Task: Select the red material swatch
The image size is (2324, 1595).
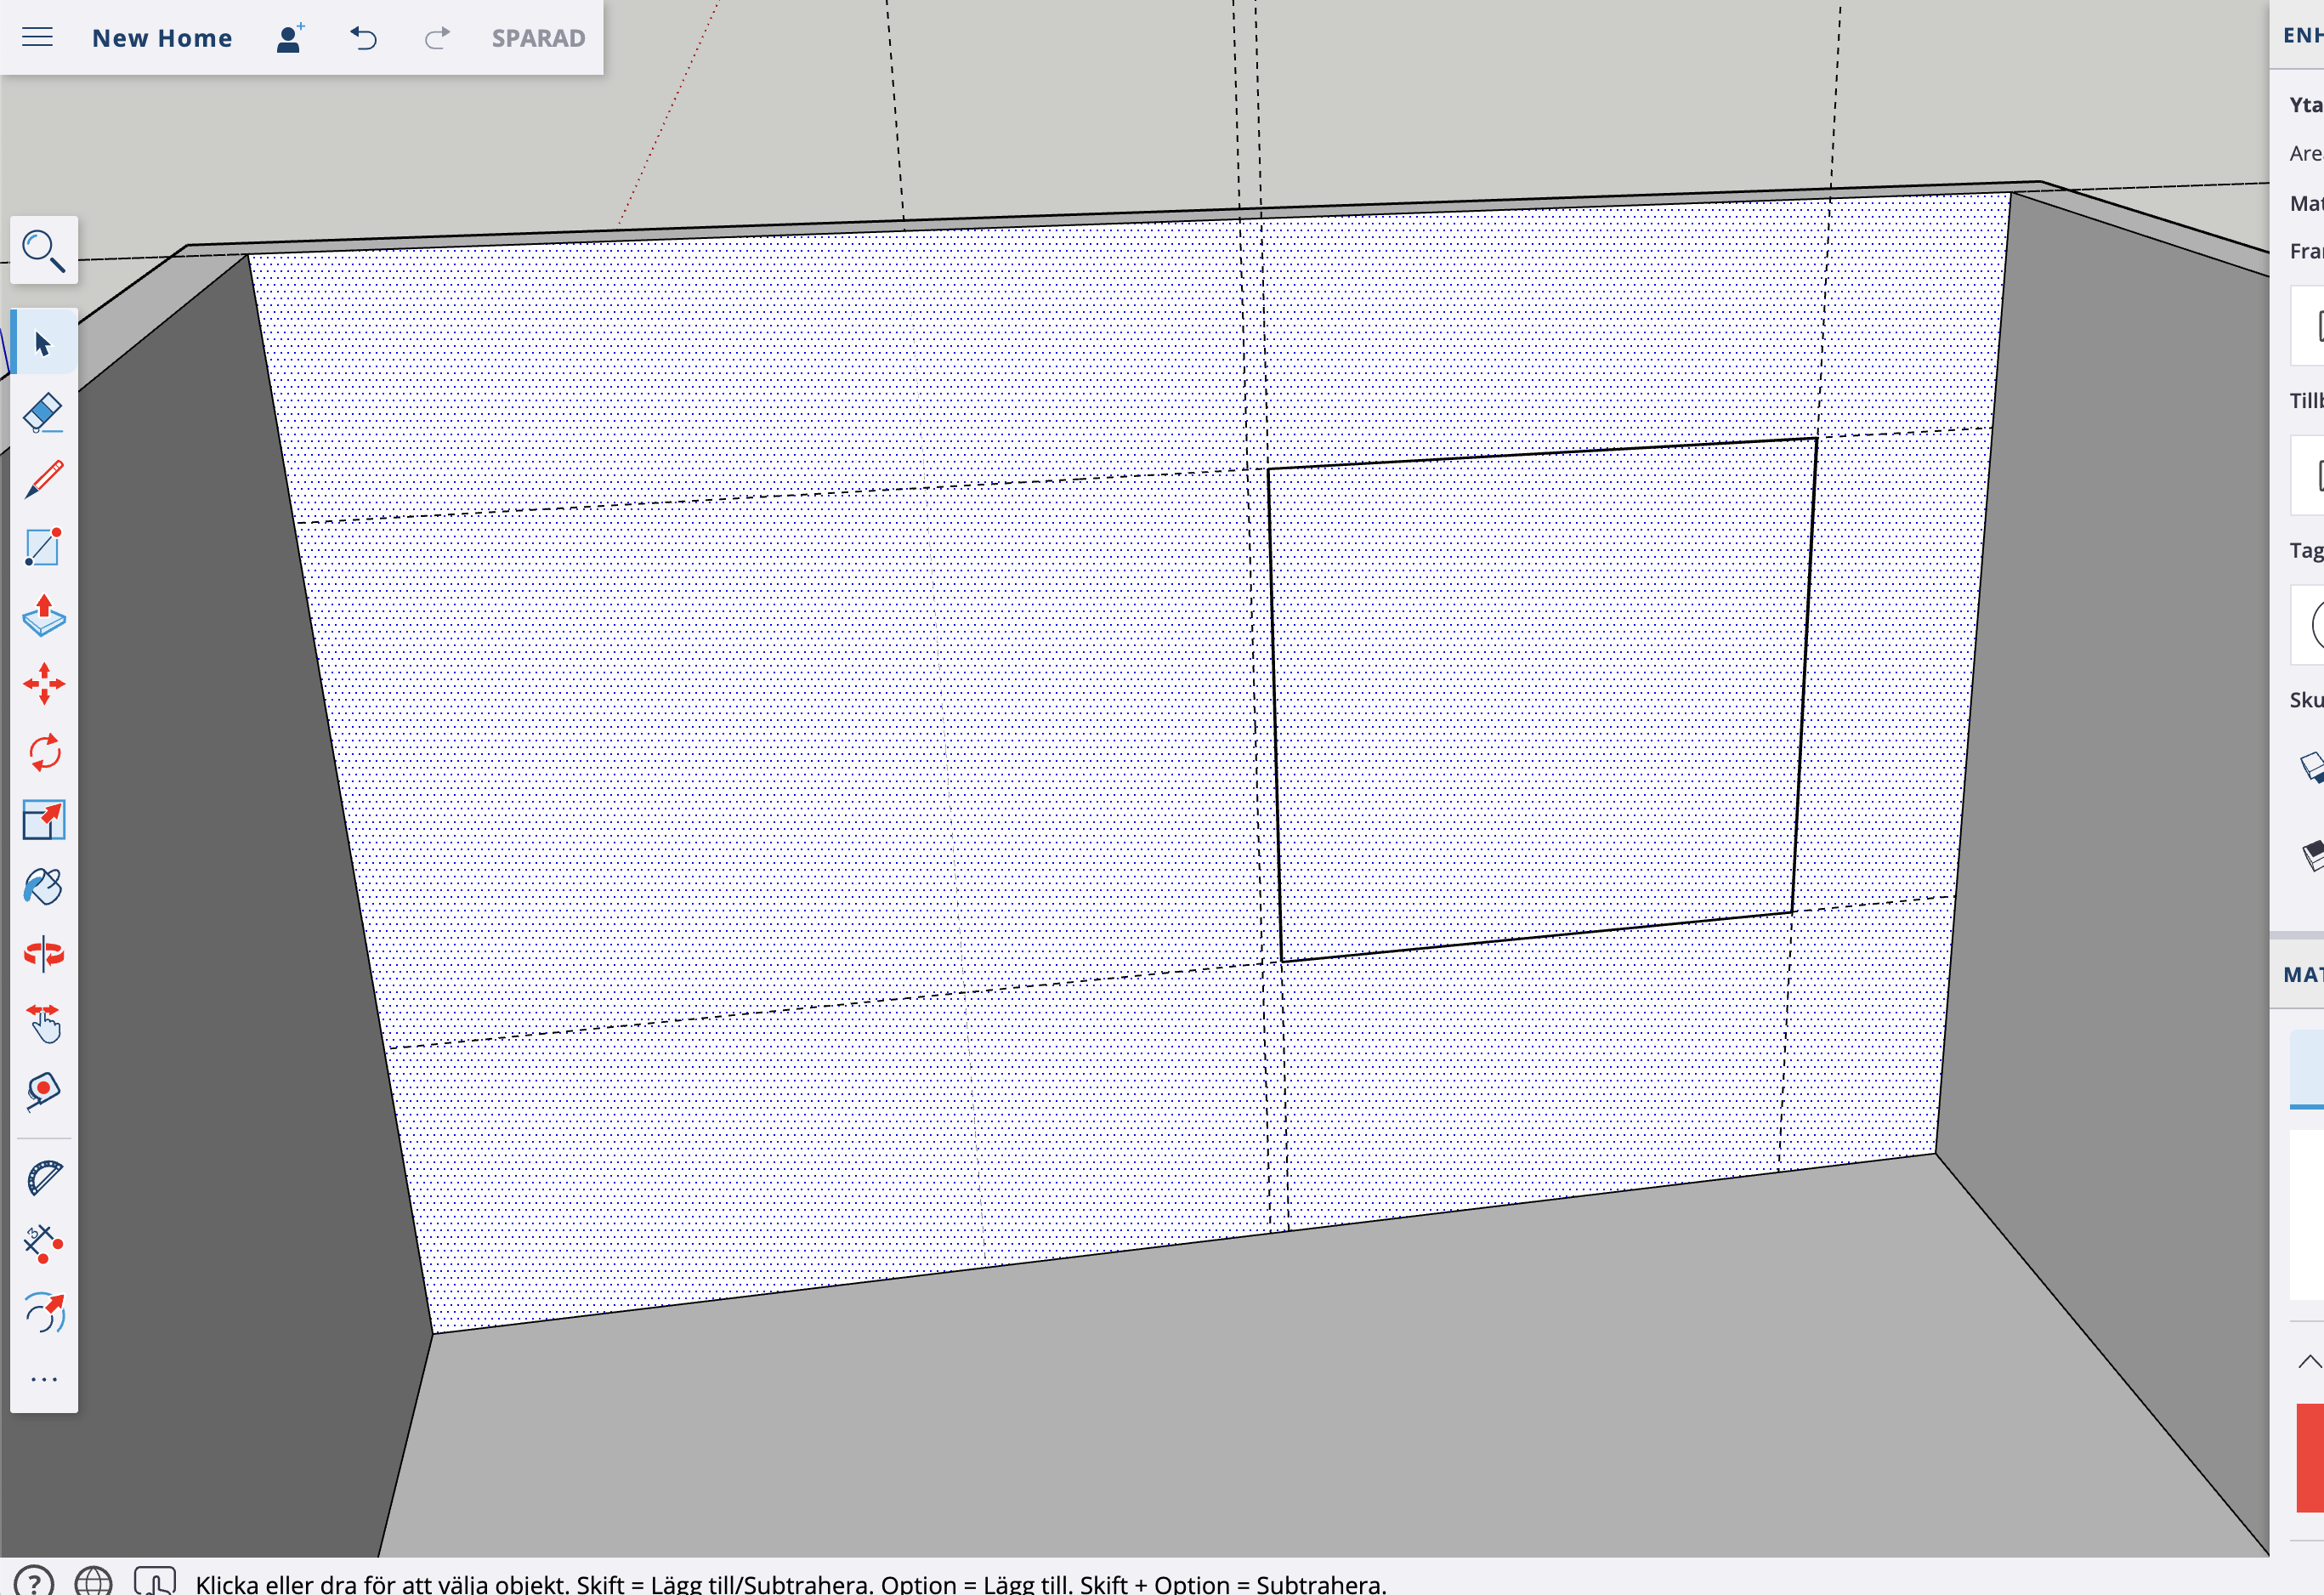Action: [x=2310, y=1457]
